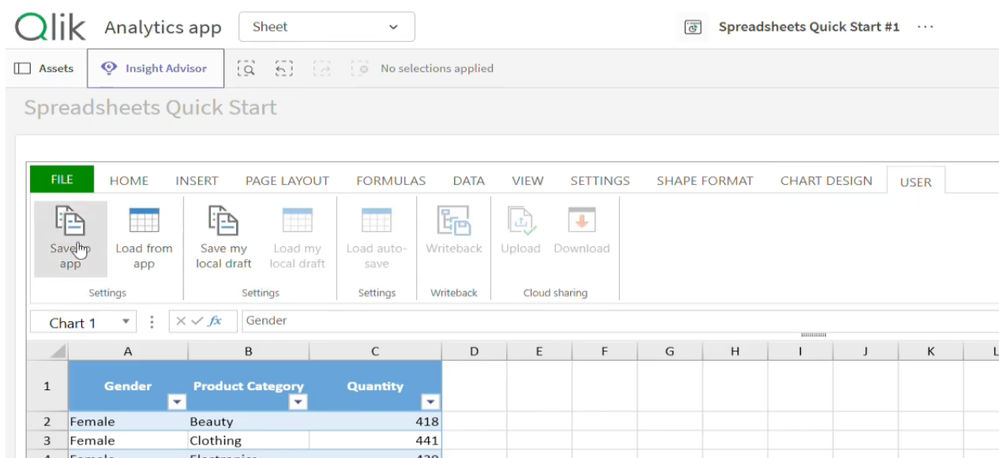Viewport: 999px width, 458px height.
Task: Select the USER ribbon tab
Action: 916,182
